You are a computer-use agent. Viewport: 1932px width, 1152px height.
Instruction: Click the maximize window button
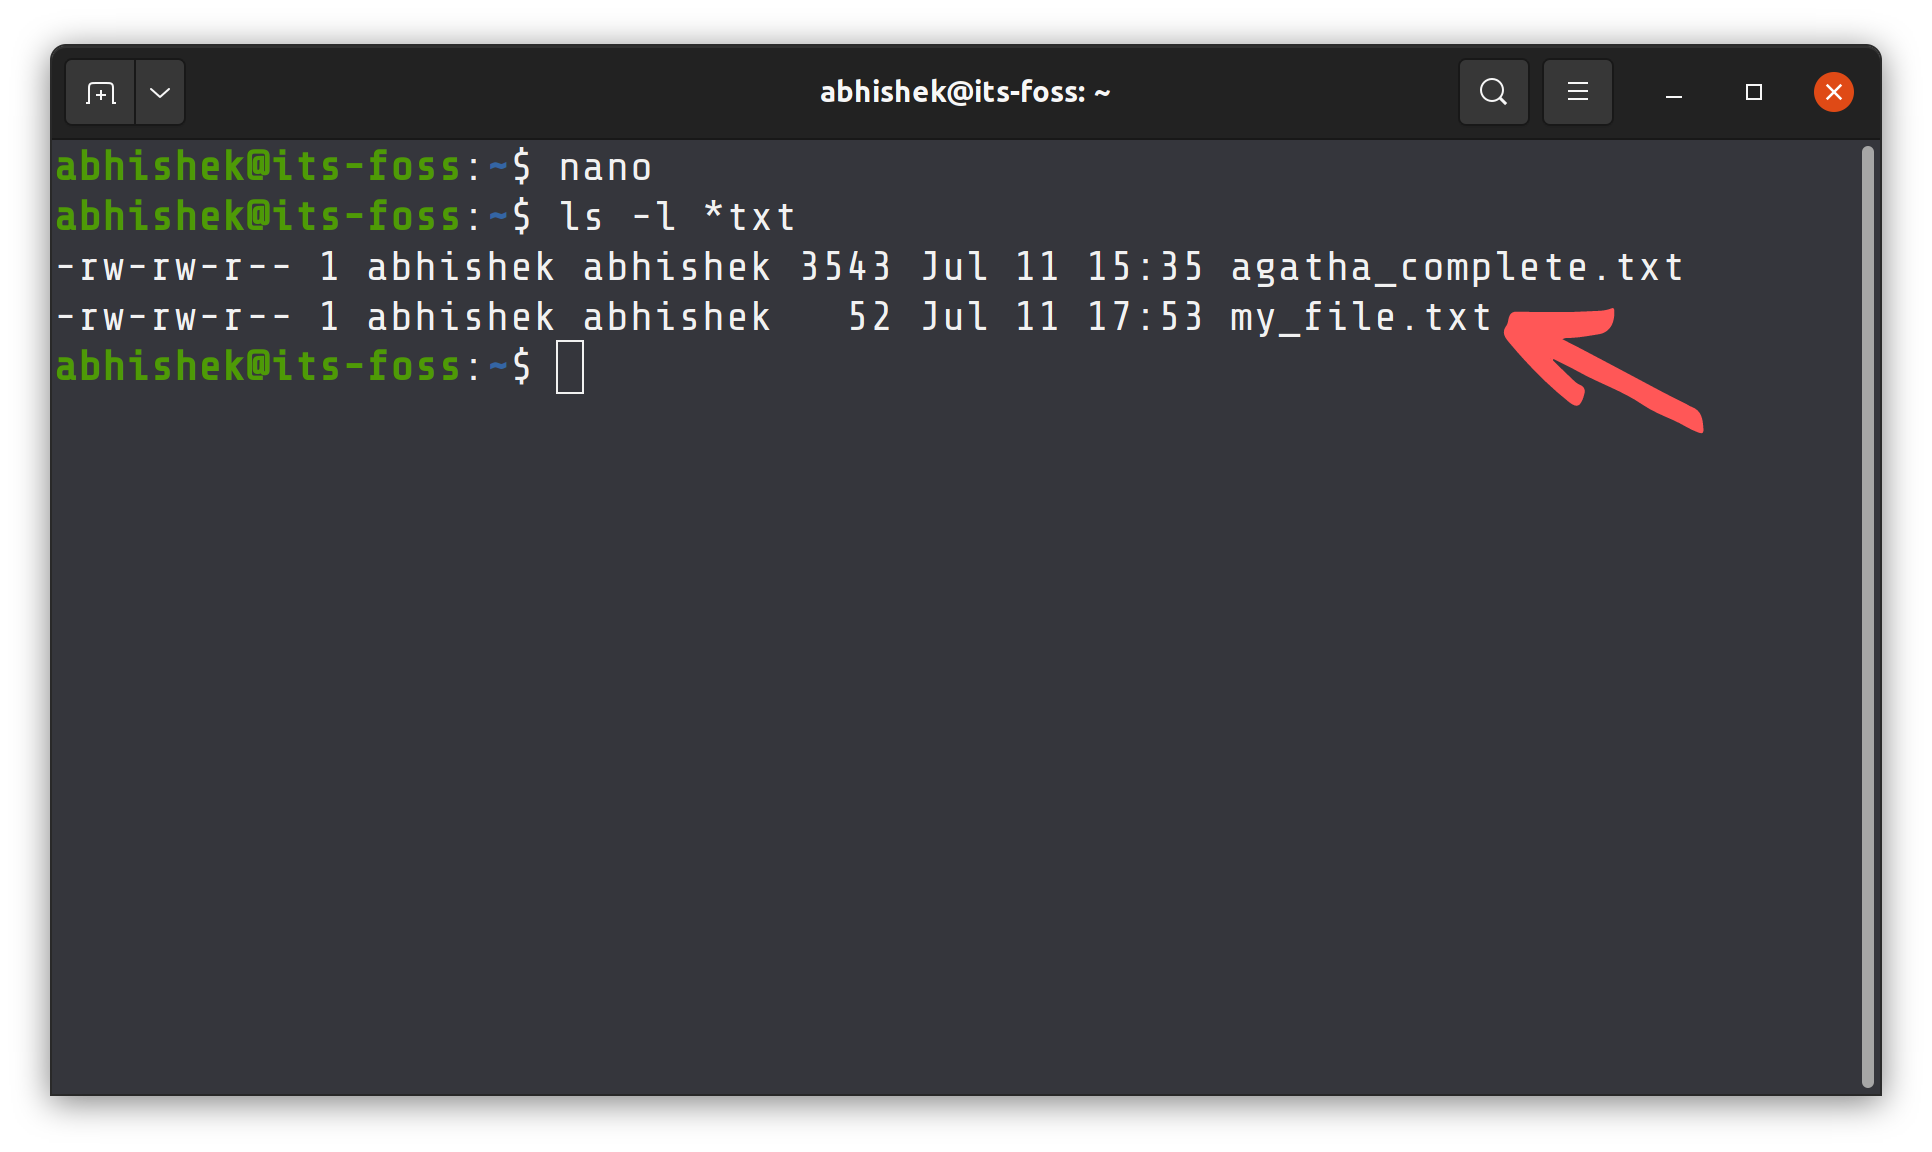click(1754, 92)
